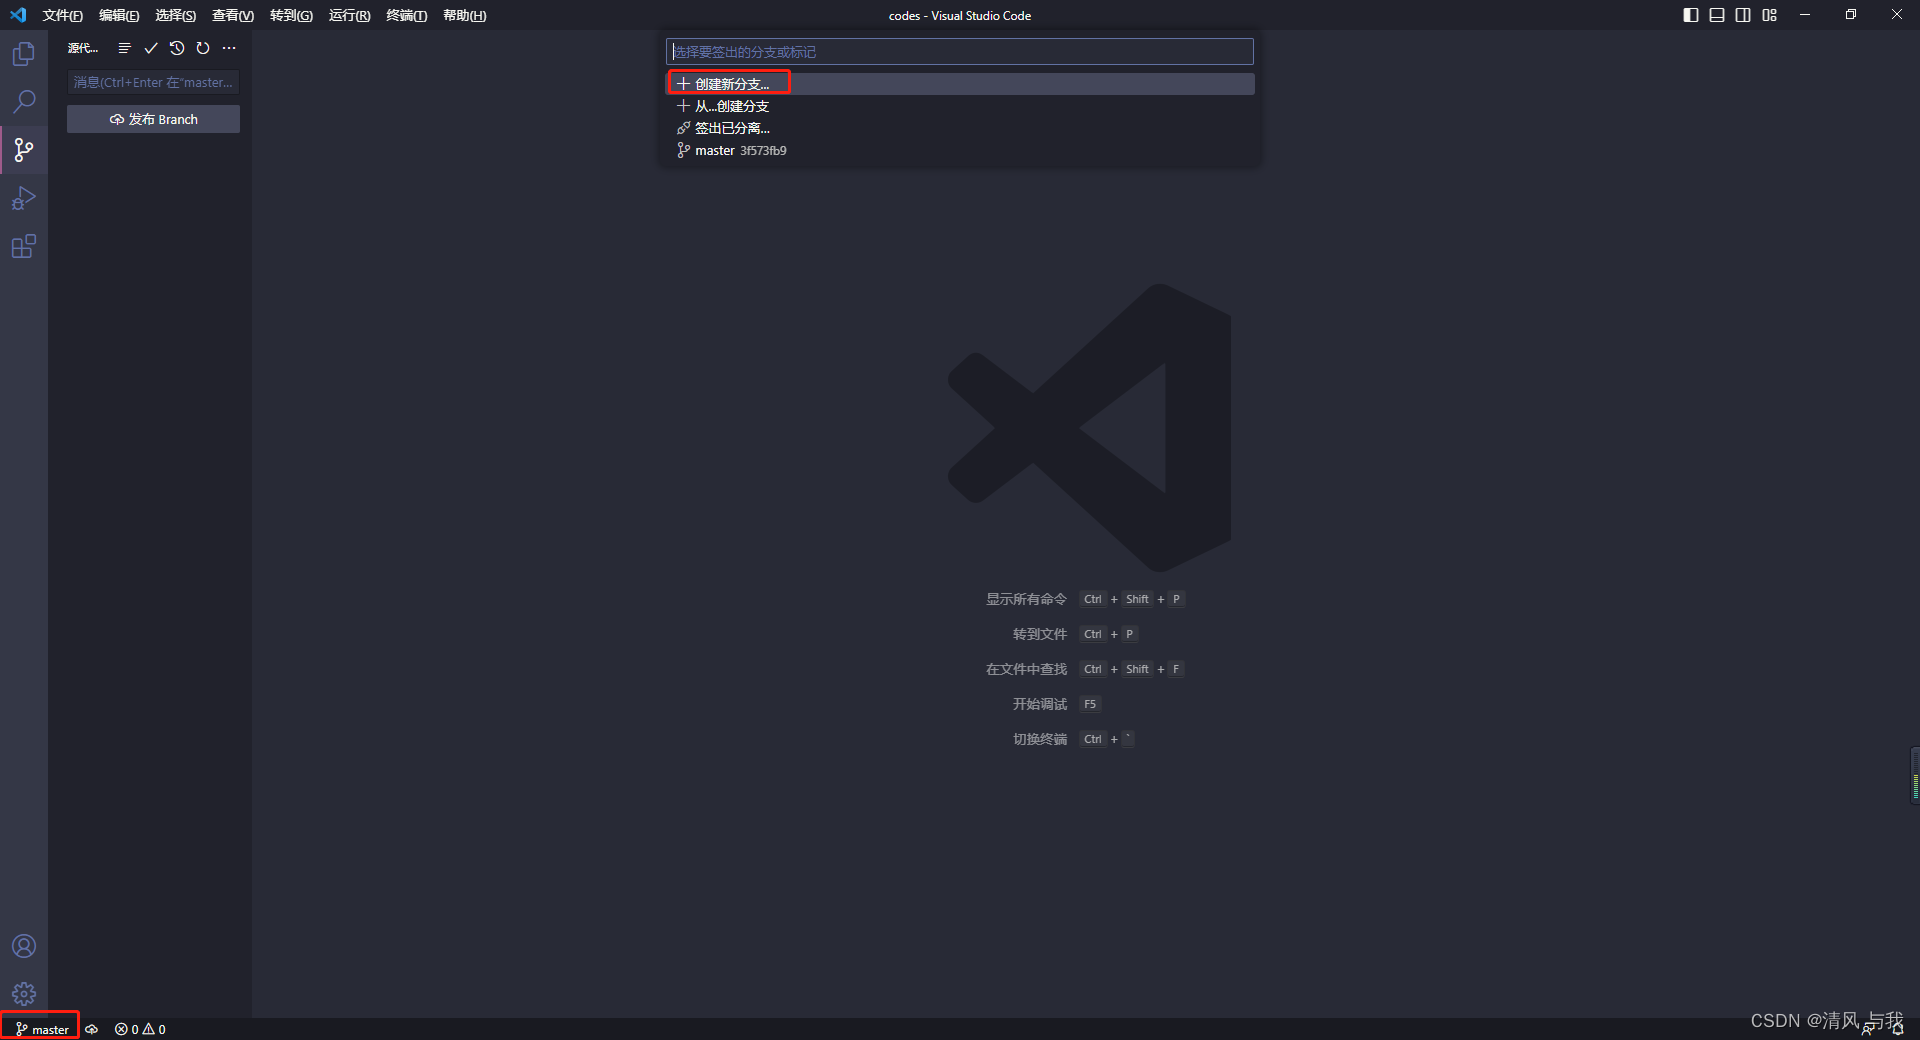
Task: Open the more actions ellipsis in source control
Action: tap(229, 48)
